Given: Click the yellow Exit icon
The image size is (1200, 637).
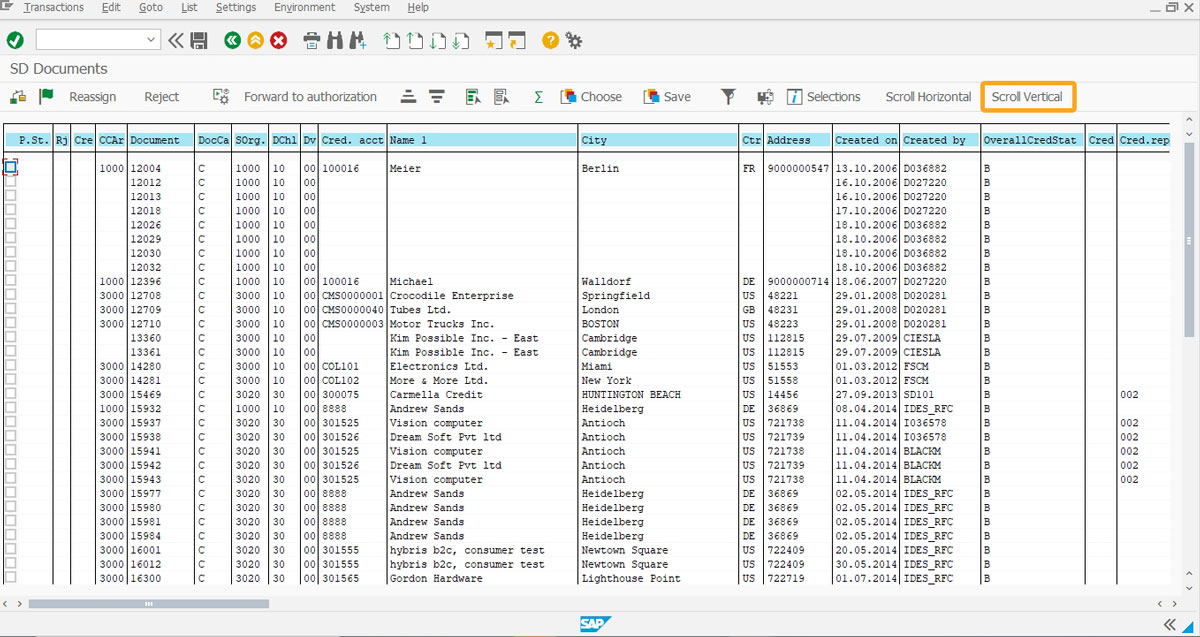Looking at the screenshot, I should pos(255,40).
